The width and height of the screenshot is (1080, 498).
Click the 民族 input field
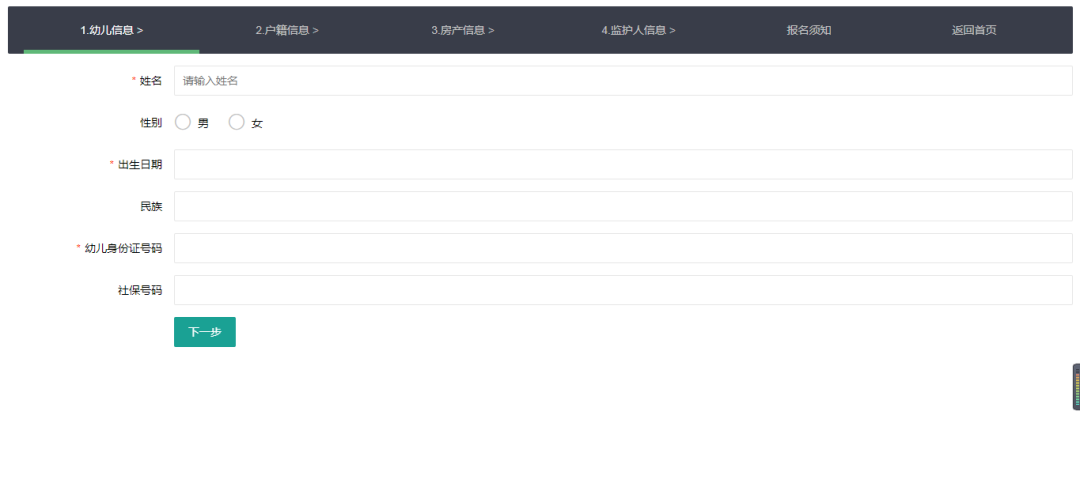[x=623, y=207]
